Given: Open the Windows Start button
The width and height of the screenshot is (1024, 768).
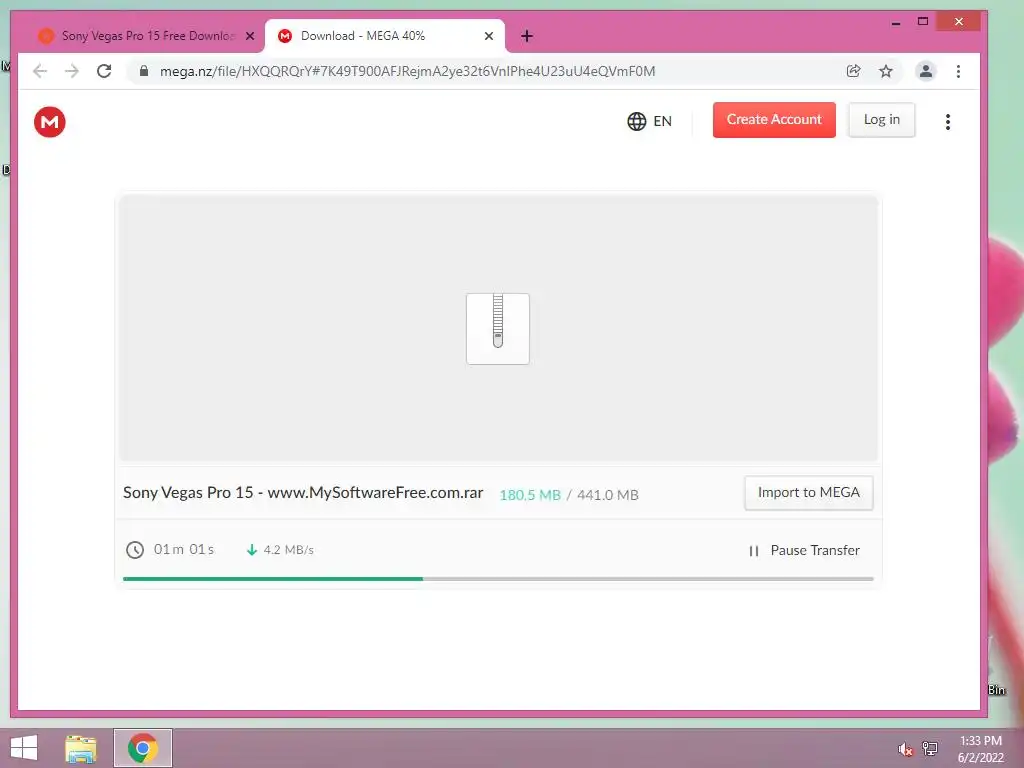Looking at the screenshot, I should click(24, 748).
